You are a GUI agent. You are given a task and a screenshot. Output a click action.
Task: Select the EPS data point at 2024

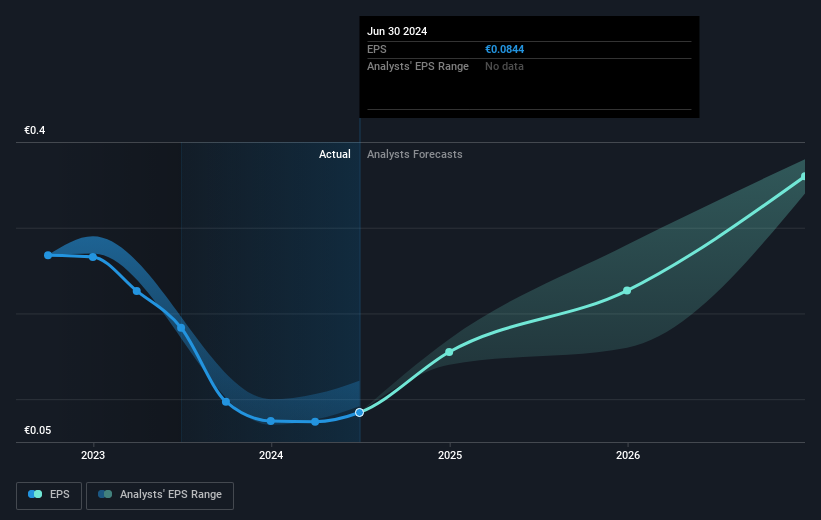[271, 421]
